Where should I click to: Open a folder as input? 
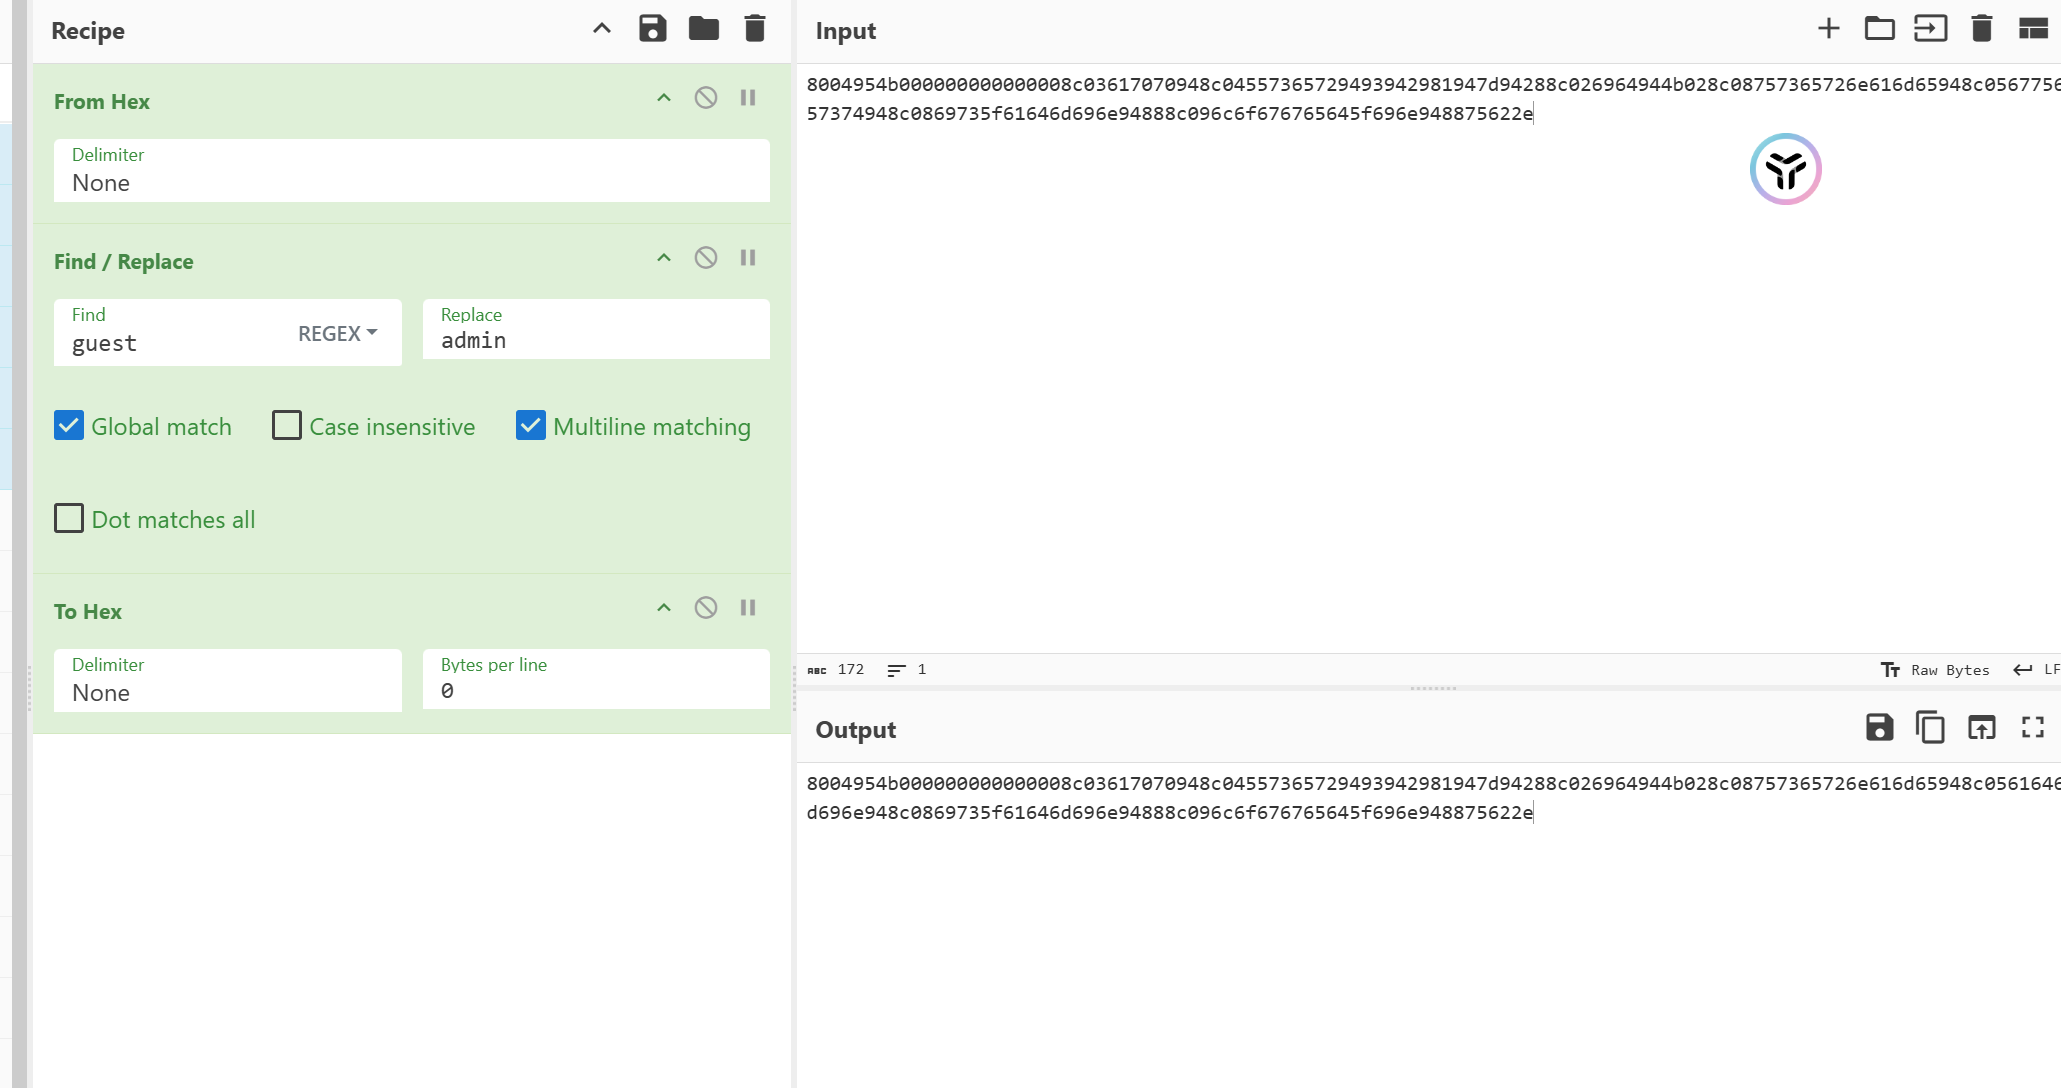1879,29
